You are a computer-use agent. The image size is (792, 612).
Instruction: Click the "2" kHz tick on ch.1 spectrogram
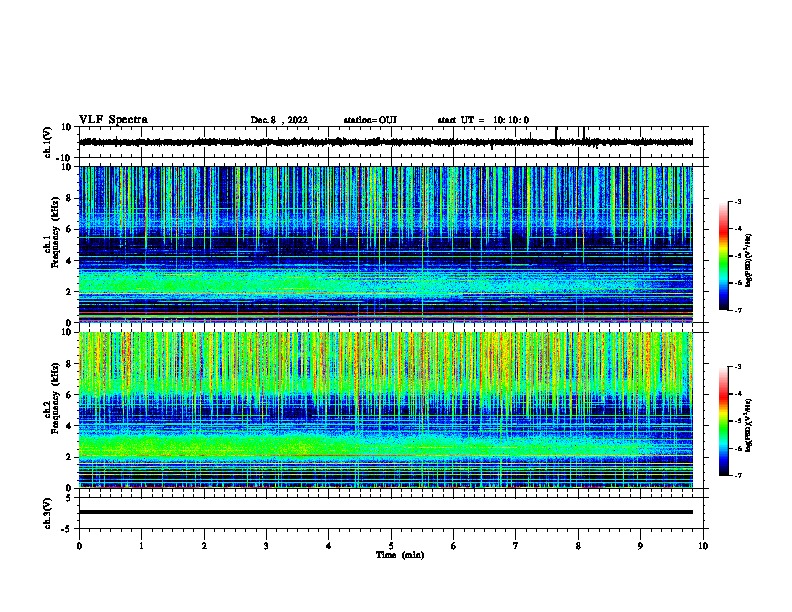(69, 292)
